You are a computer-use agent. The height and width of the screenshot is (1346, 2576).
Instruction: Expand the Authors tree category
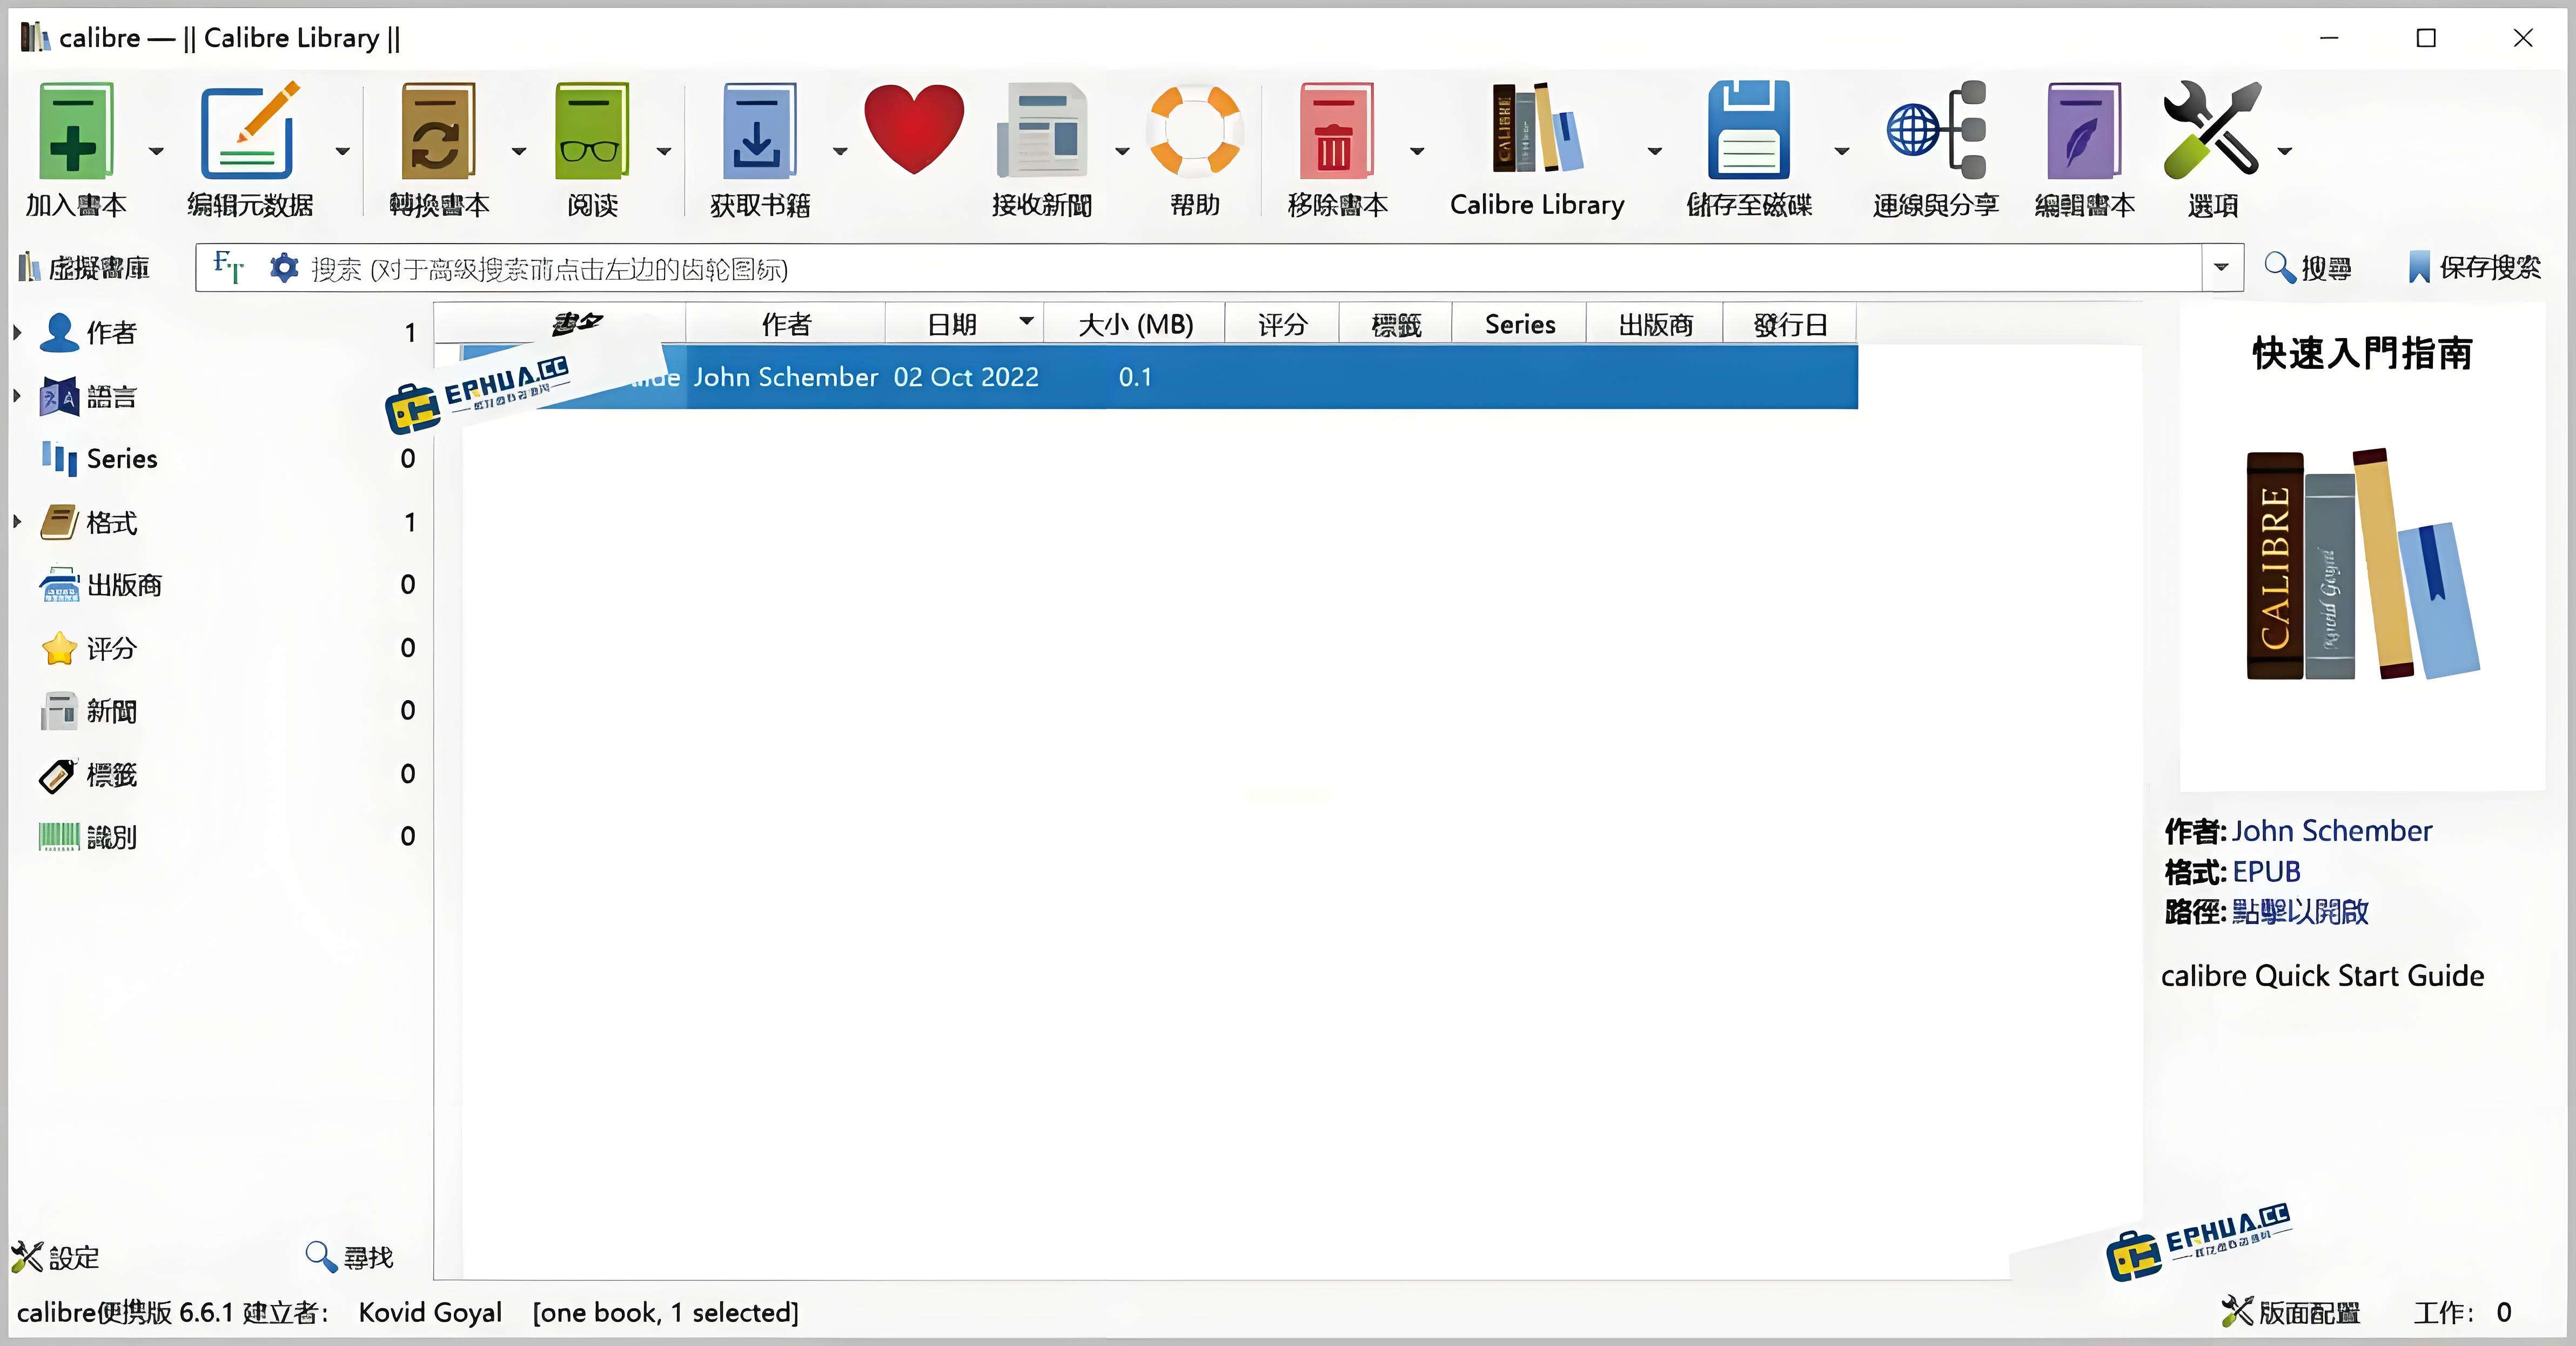click(17, 332)
